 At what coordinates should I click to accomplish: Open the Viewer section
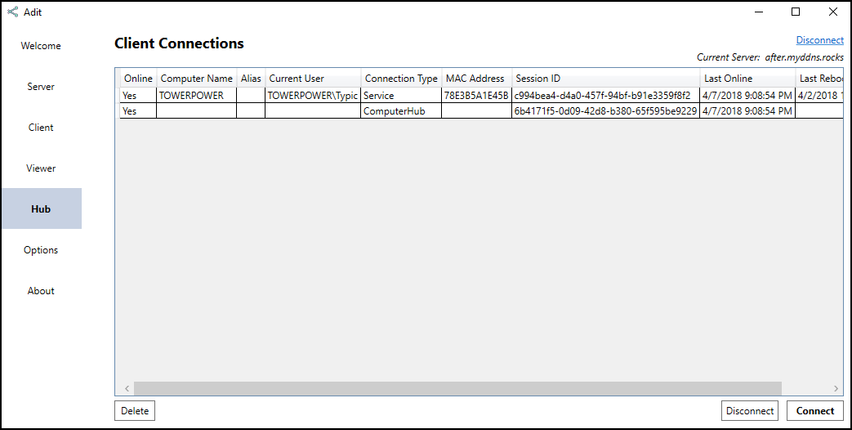click(41, 169)
